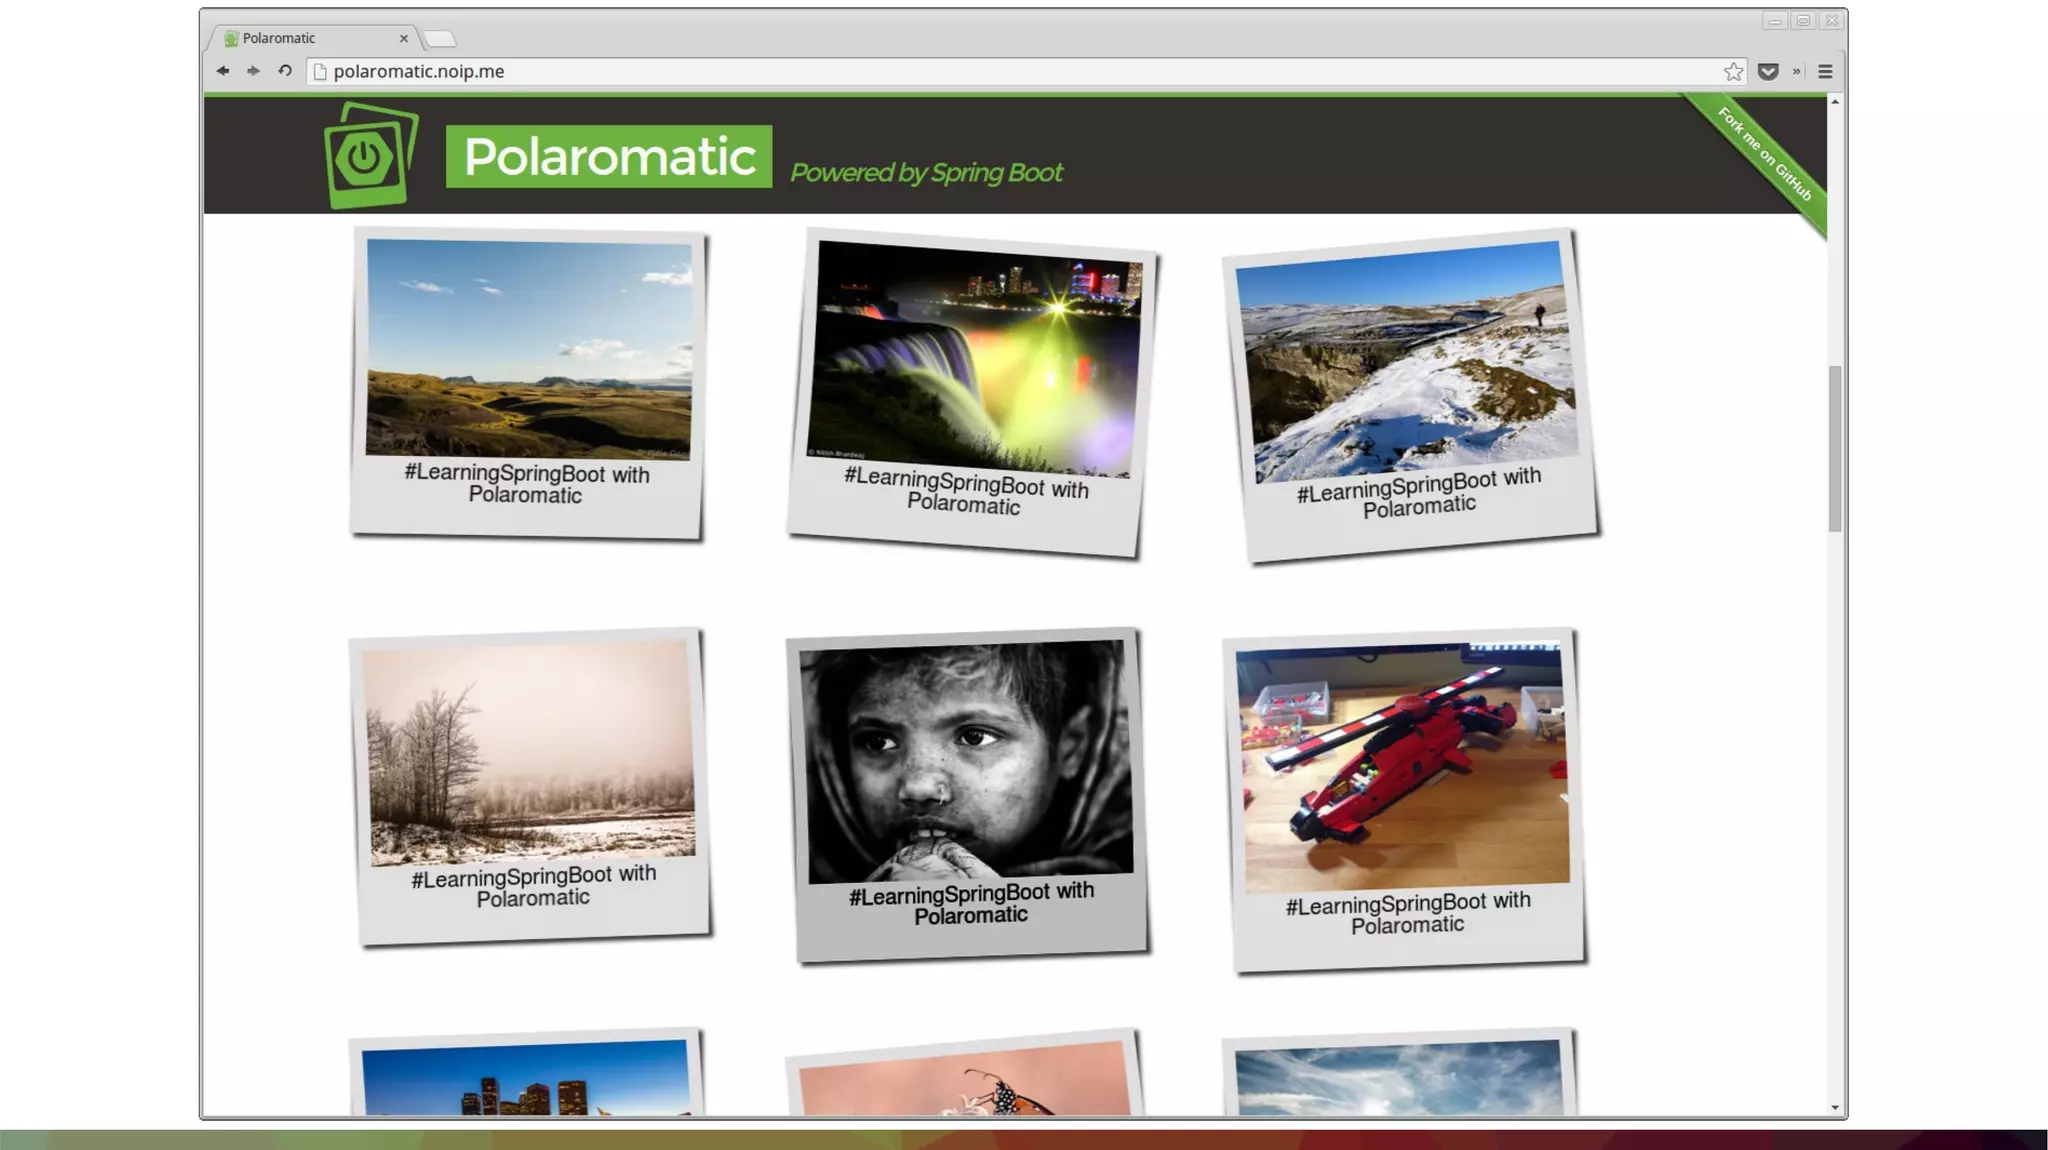
Task: Open a new blank tab
Action: coord(440,39)
